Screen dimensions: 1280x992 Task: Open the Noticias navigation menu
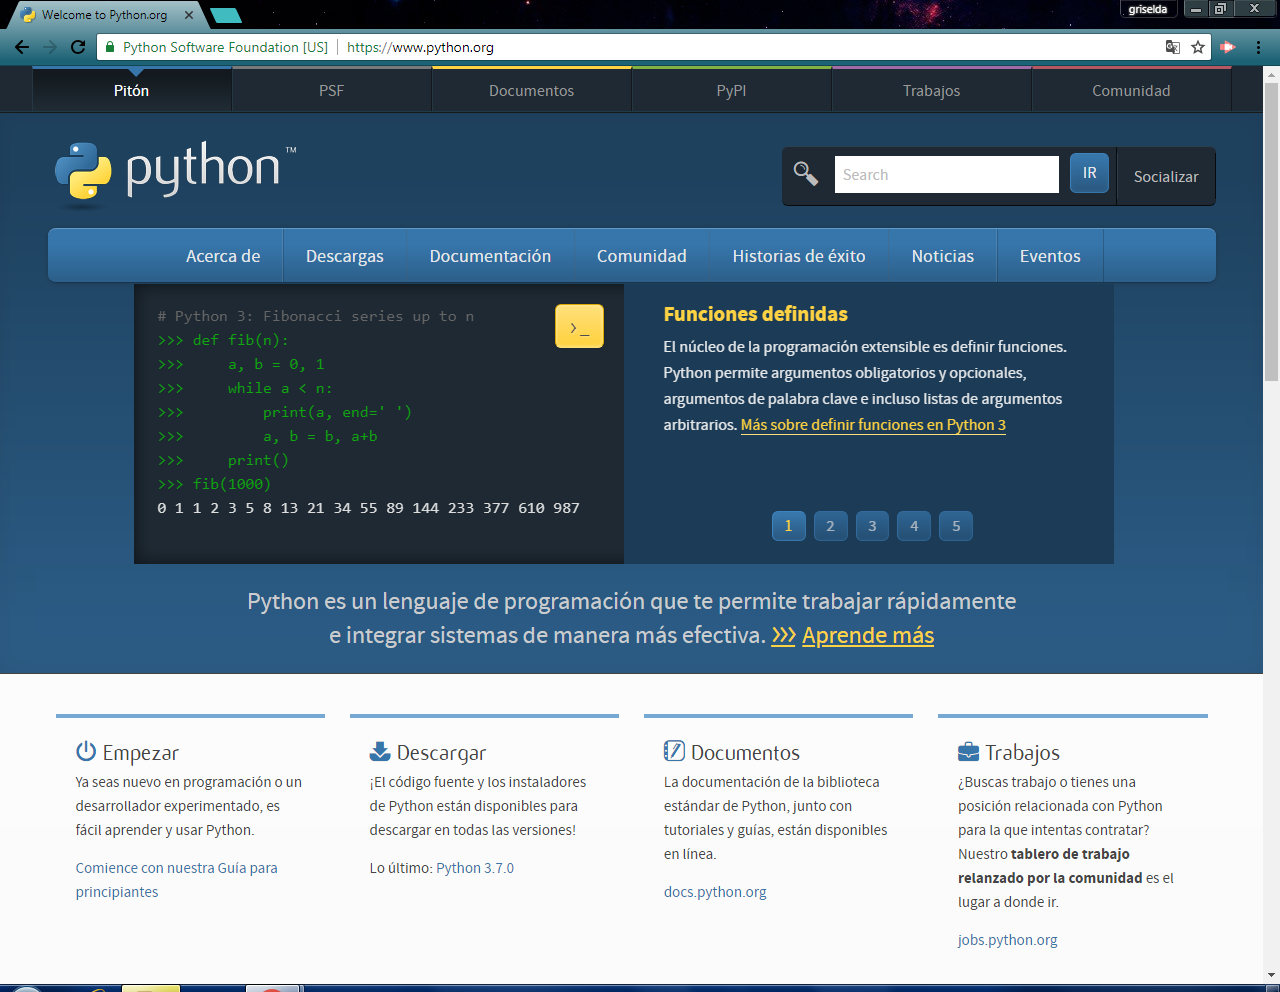[942, 255]
